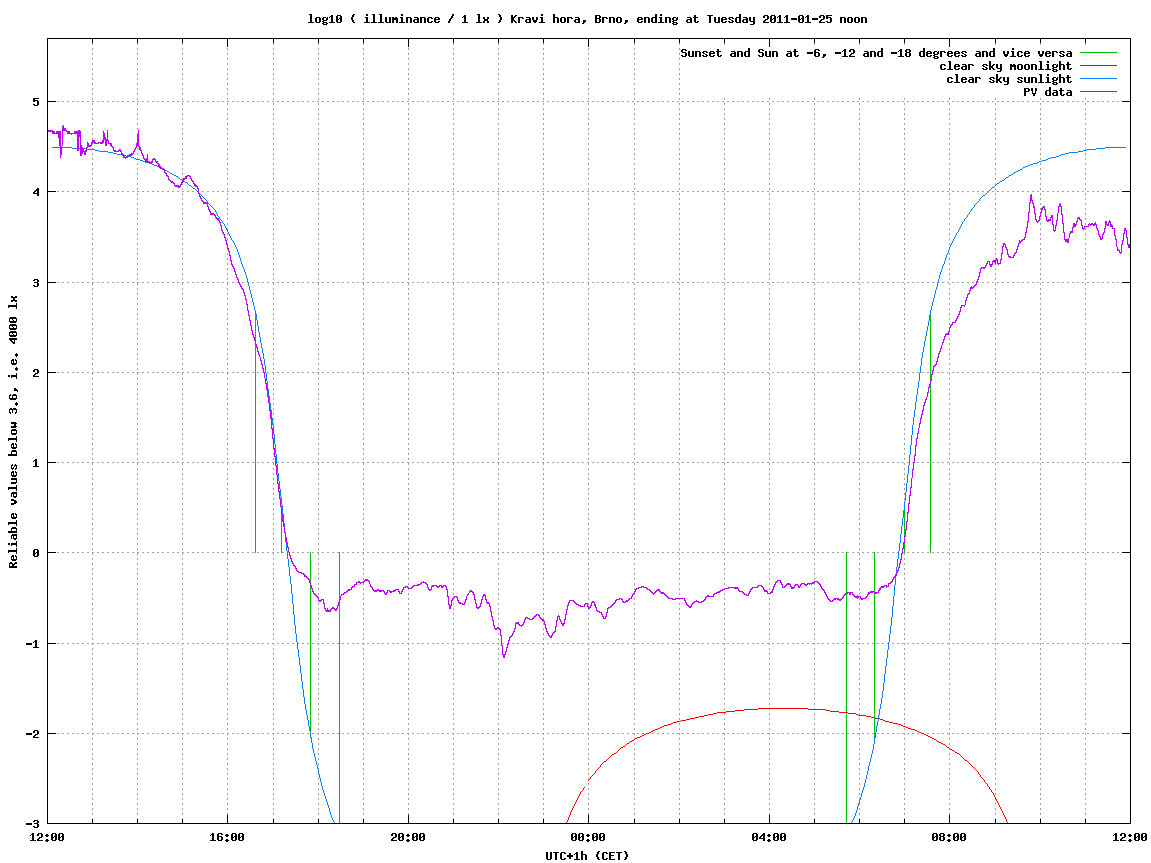The width and height of the screenshot is (1151, 863).
Task: Click the y-axis tick label 1
Action: coord(35,463)
